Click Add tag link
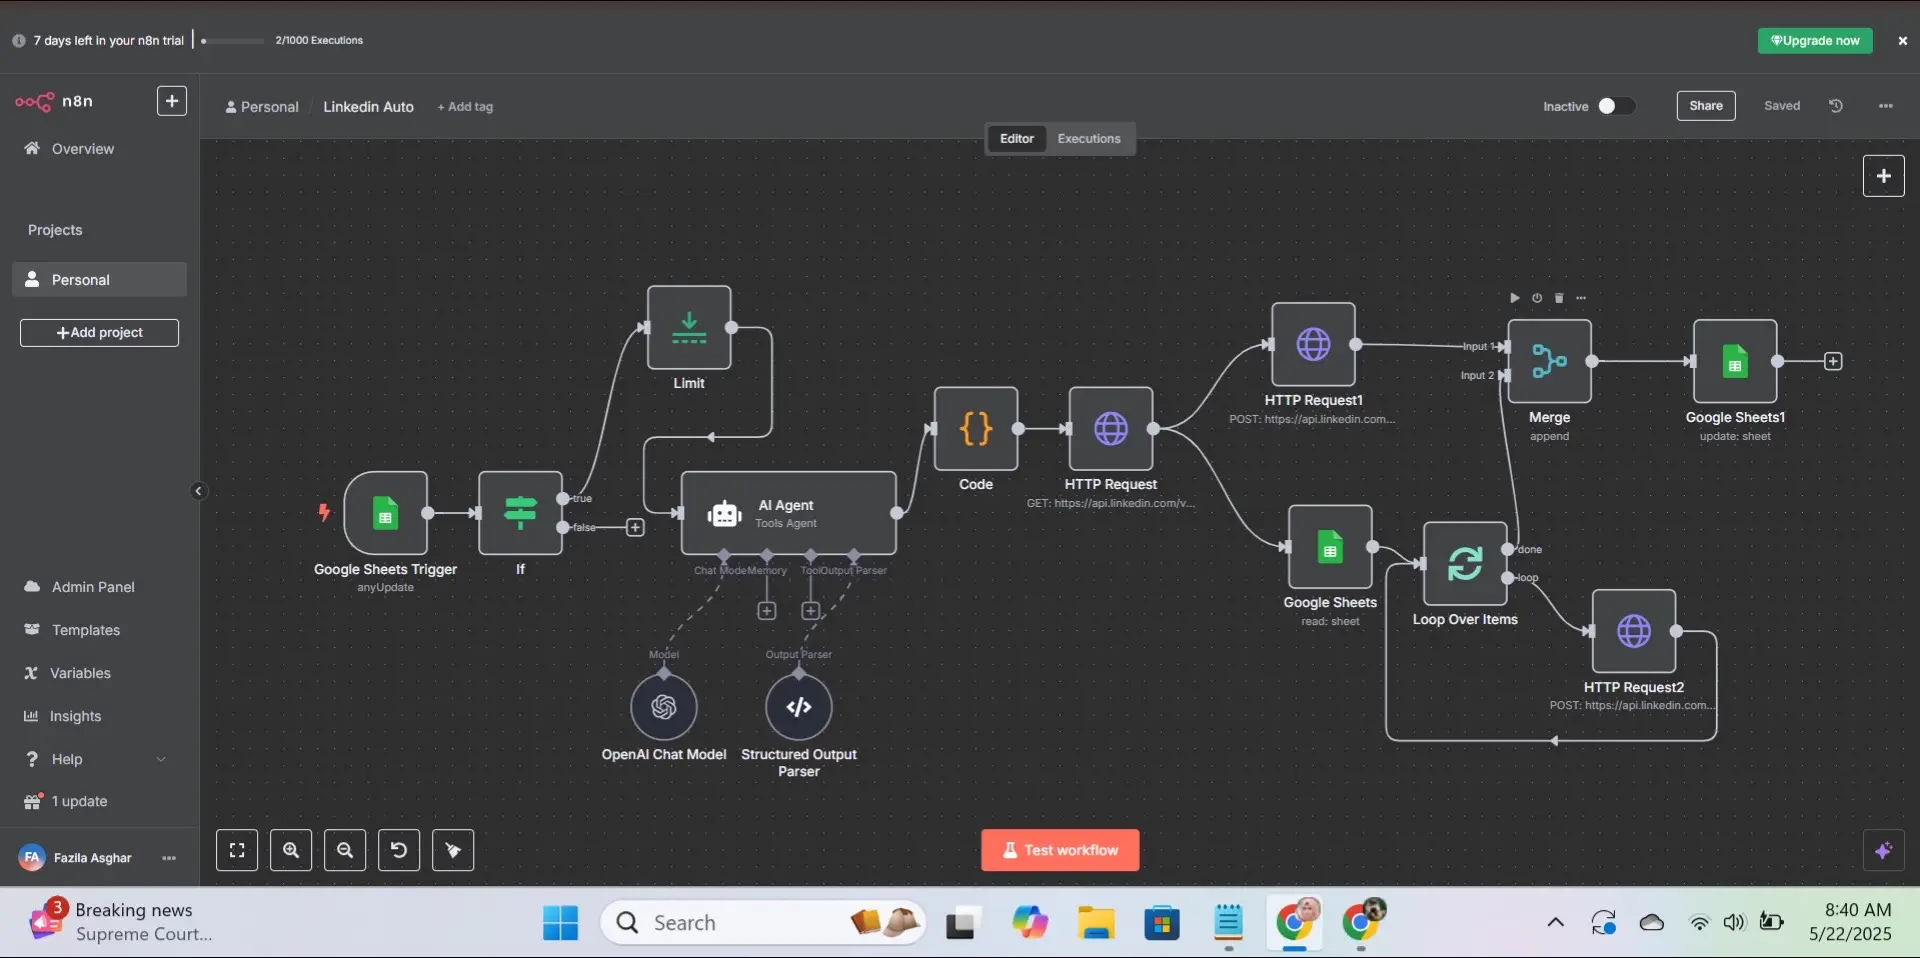Image resolution: width=1920 pixels, height=958 pixels. [465, 107]
